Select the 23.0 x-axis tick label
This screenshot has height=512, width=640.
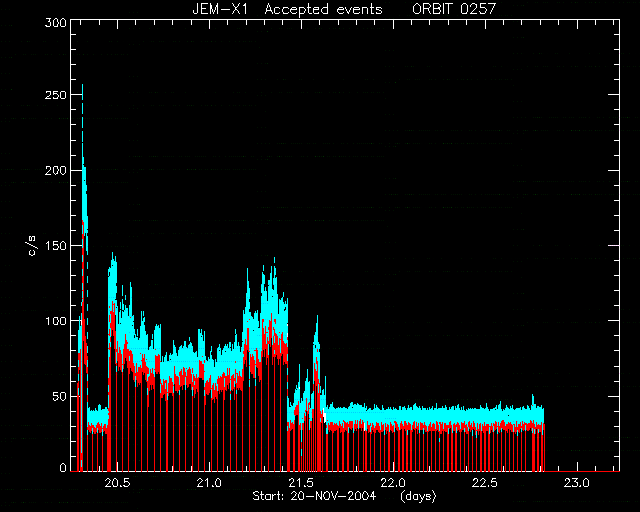[577, 483]
